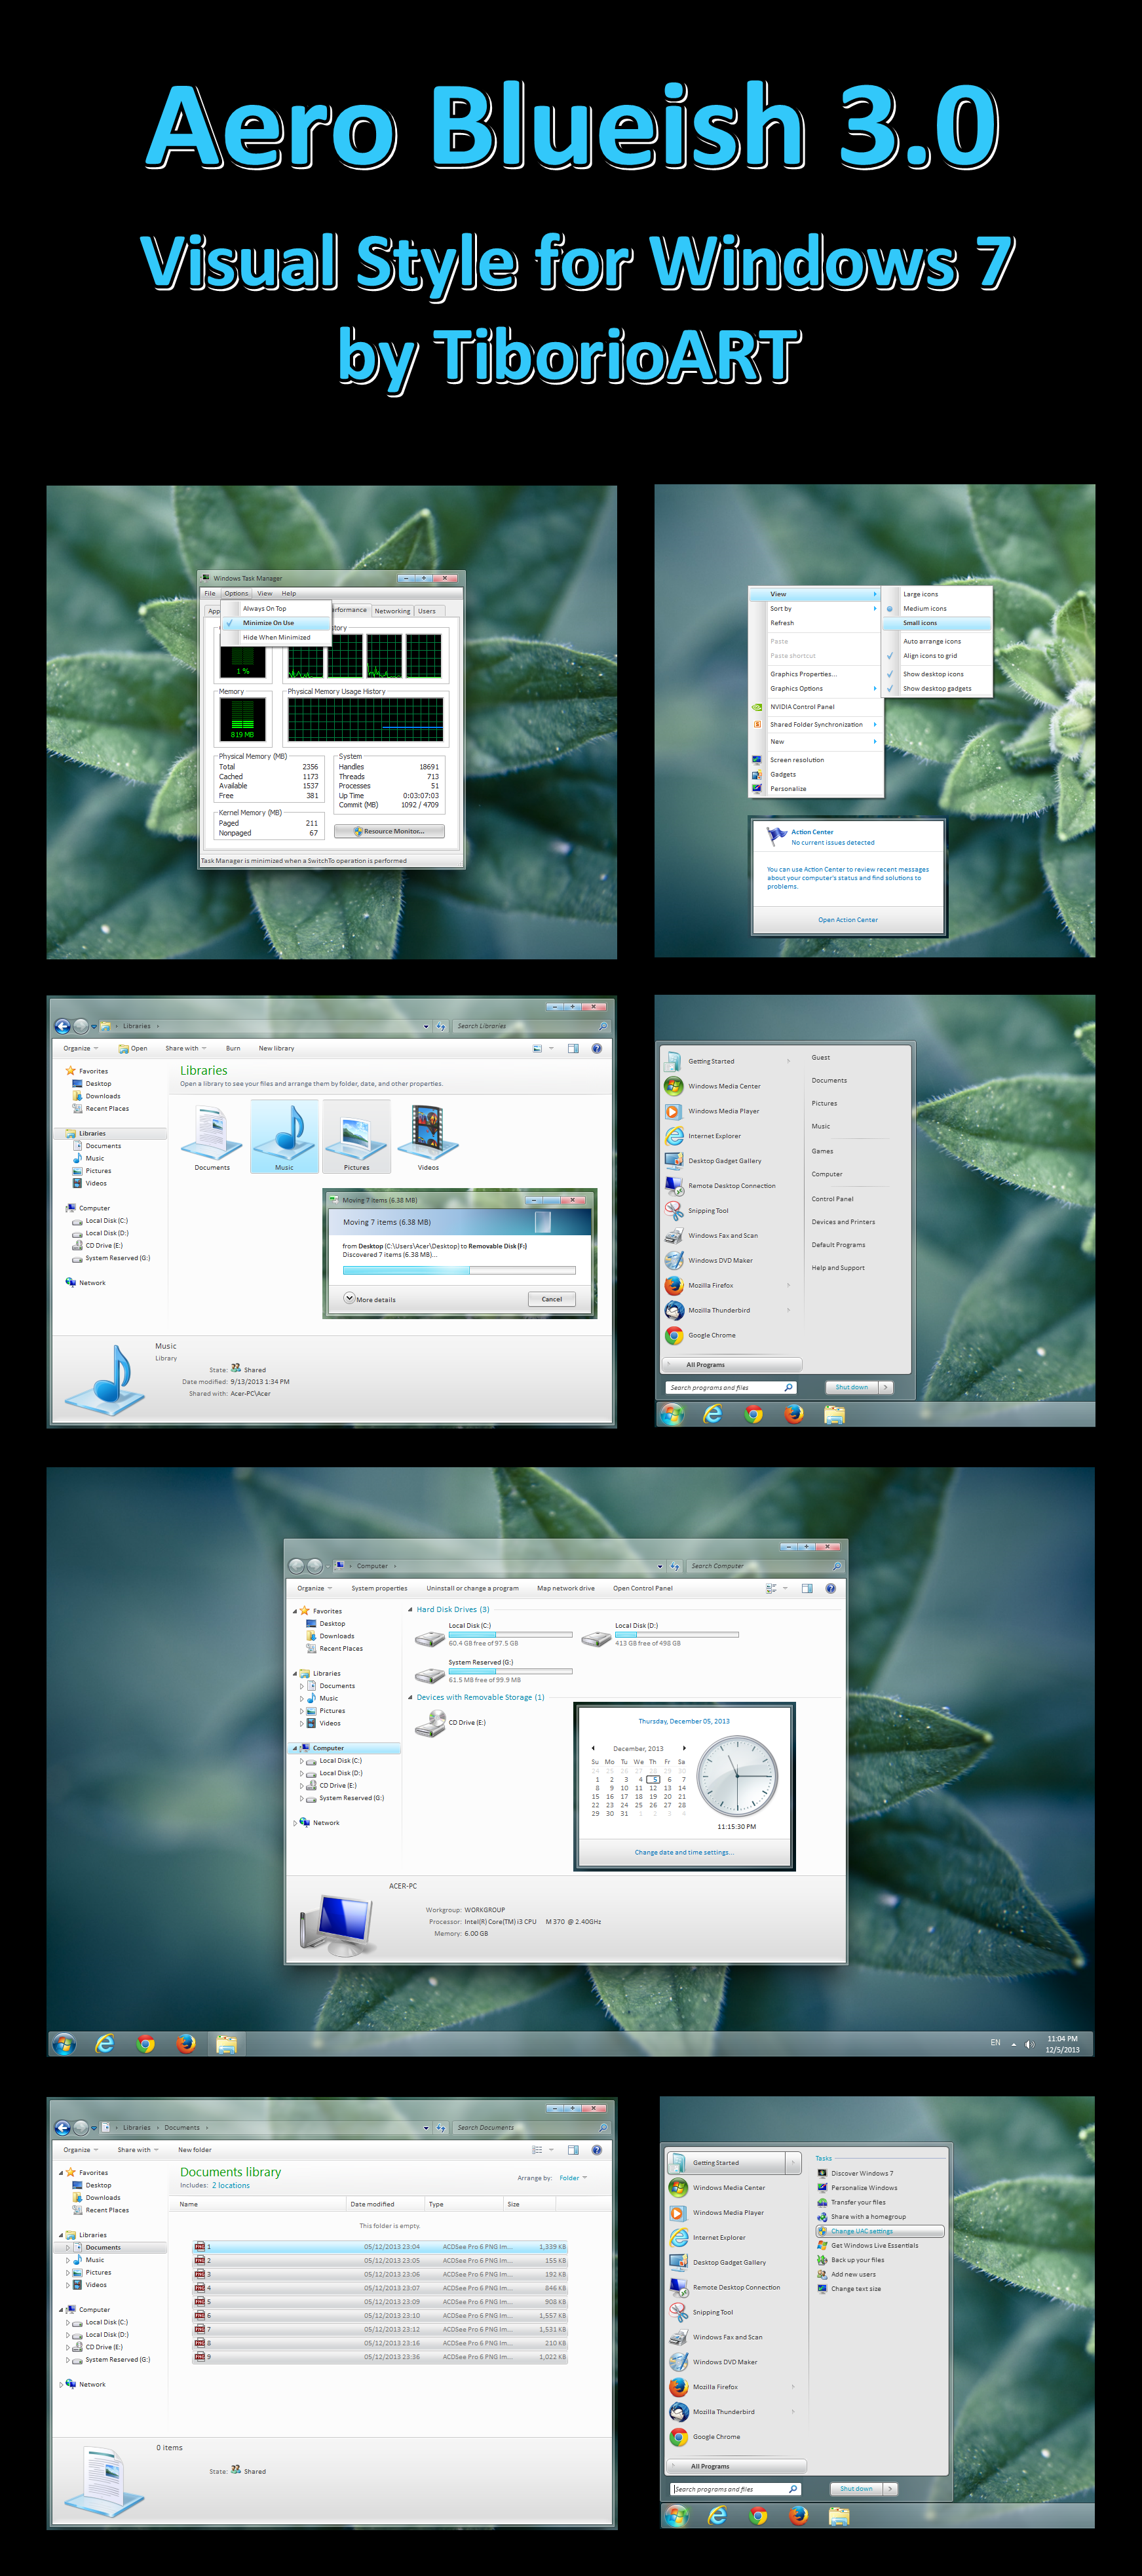The image size is (1142, 2576).
Task: Toggle Show desktop gadgets option
Action: pos(937,688)
